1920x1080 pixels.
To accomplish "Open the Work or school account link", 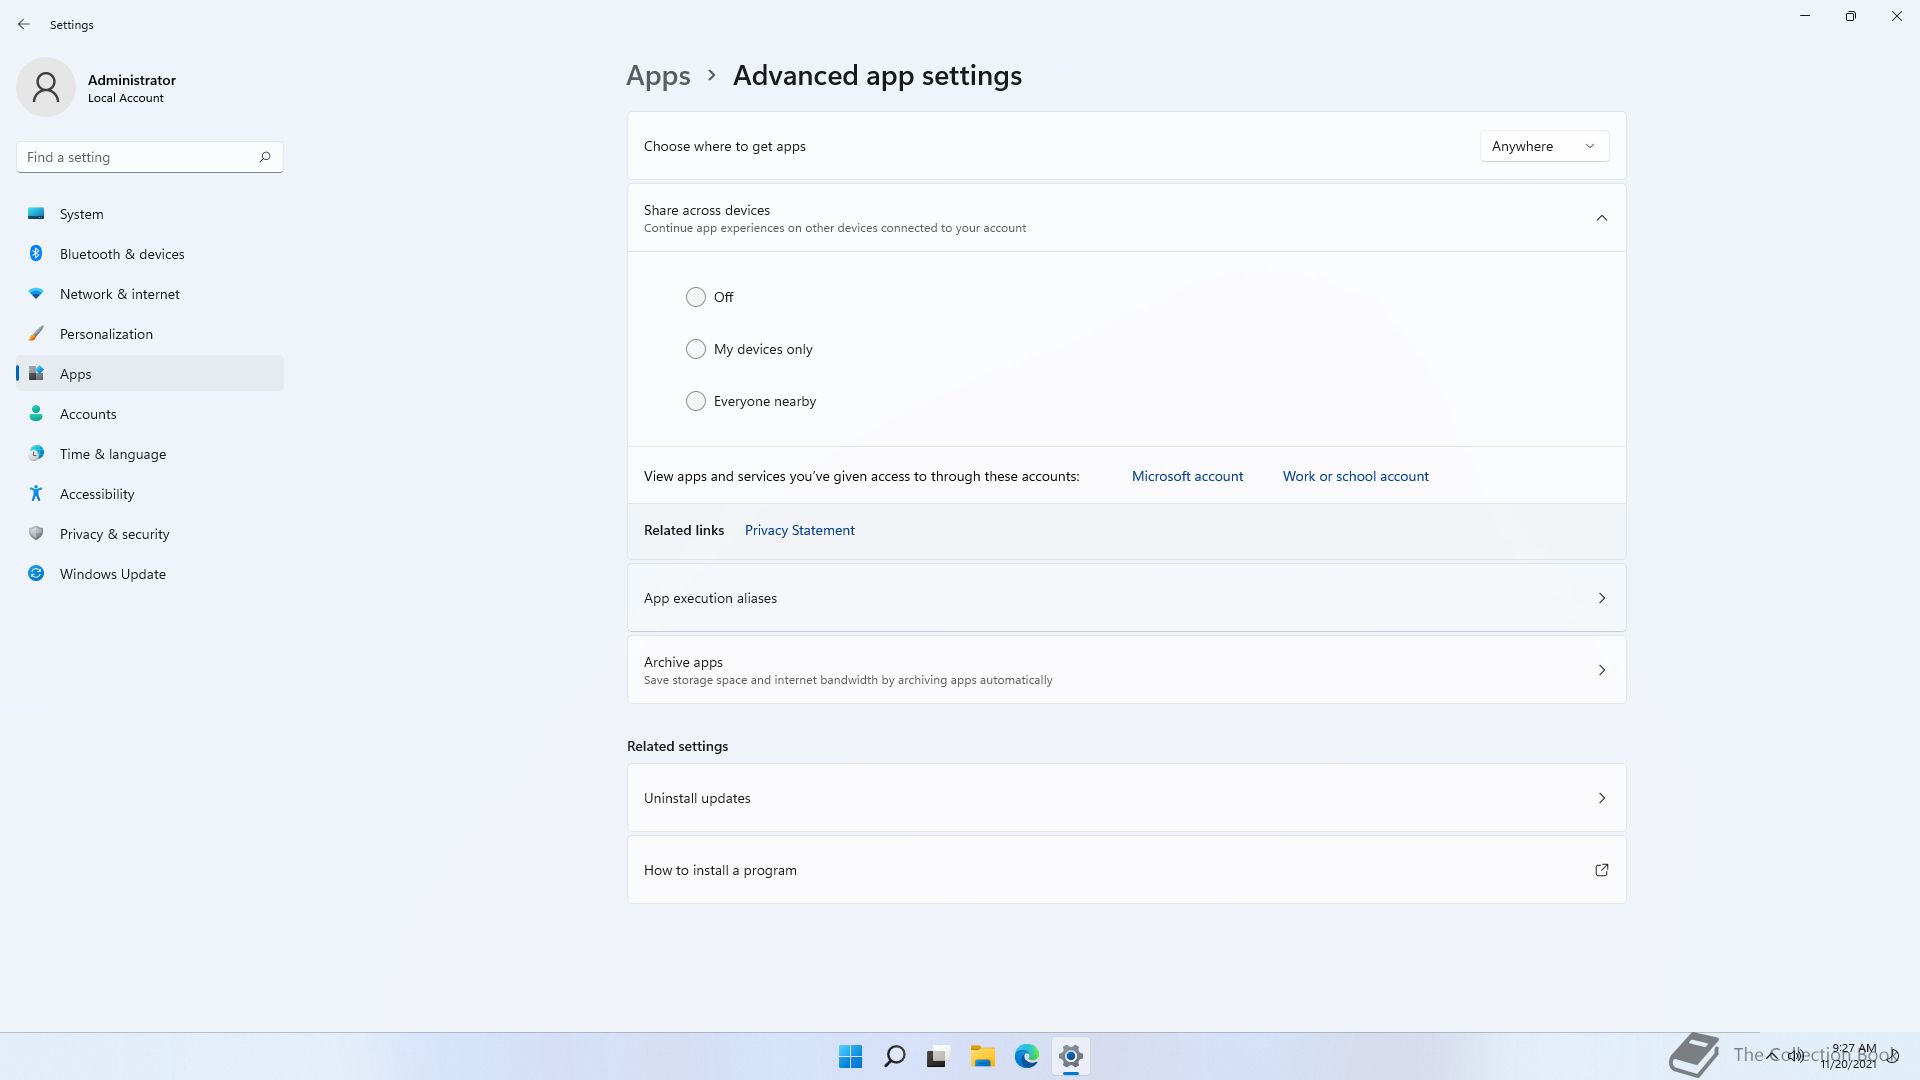I will (1355, 476).
